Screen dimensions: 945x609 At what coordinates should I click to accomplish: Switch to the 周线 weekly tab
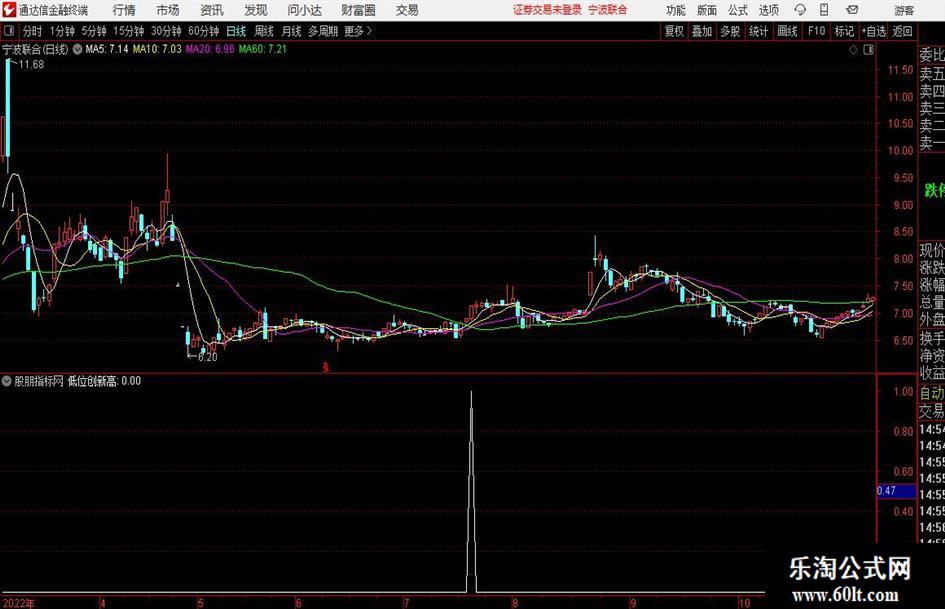(264, 31)
